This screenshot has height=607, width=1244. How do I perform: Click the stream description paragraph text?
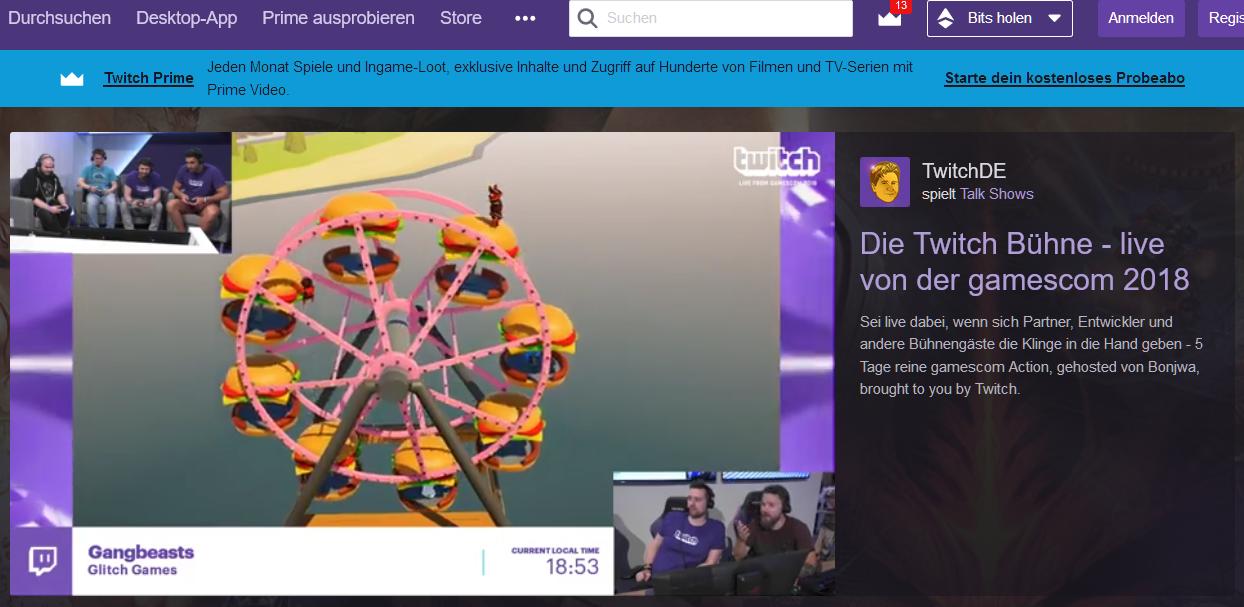click(1031, 355)
